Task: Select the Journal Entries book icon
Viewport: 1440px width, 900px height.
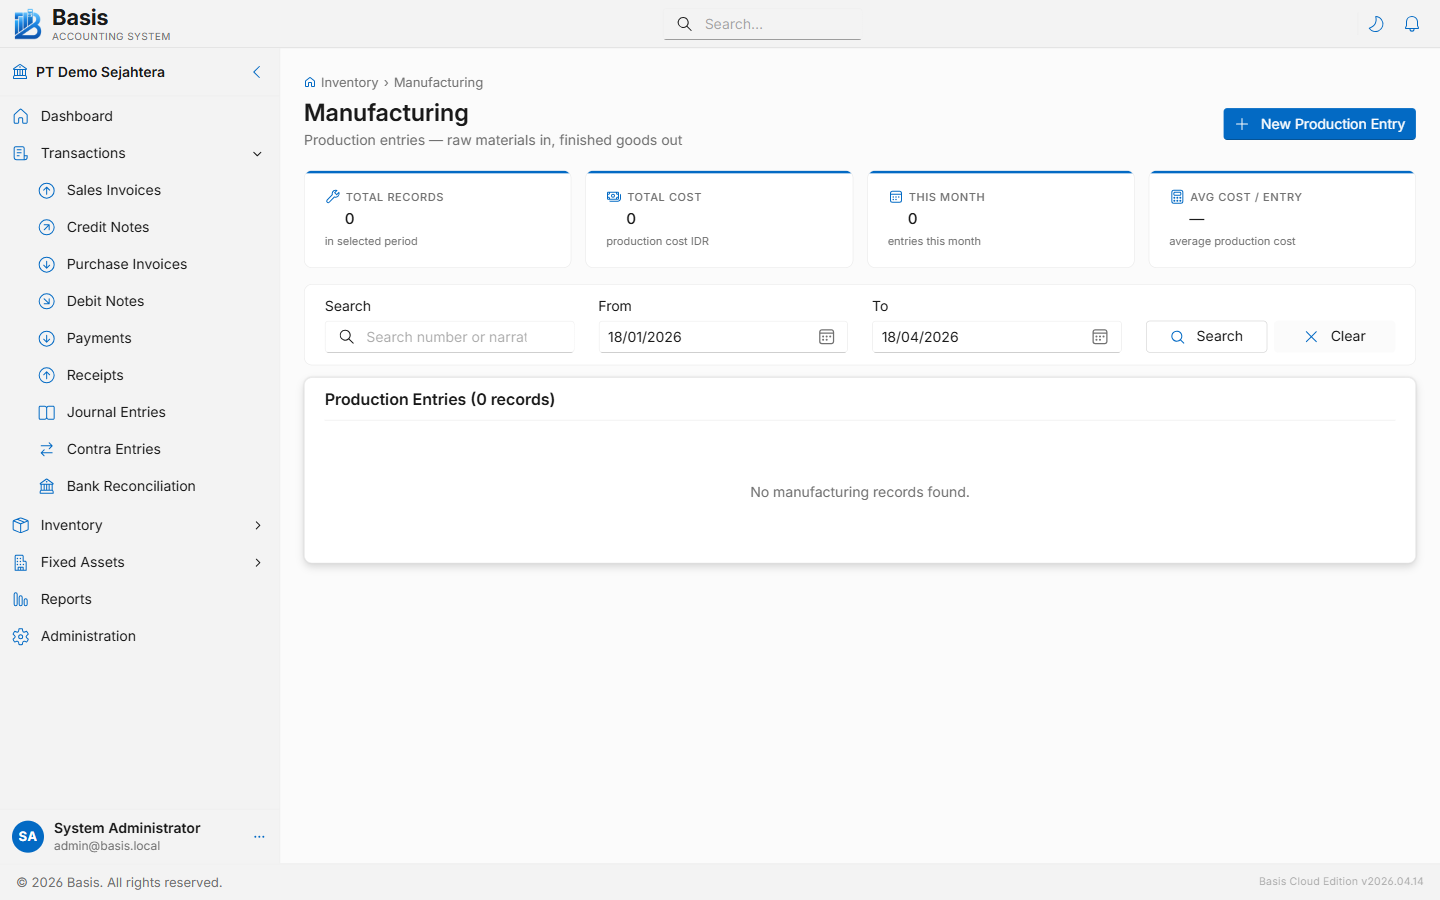Action: click(46, 412)
